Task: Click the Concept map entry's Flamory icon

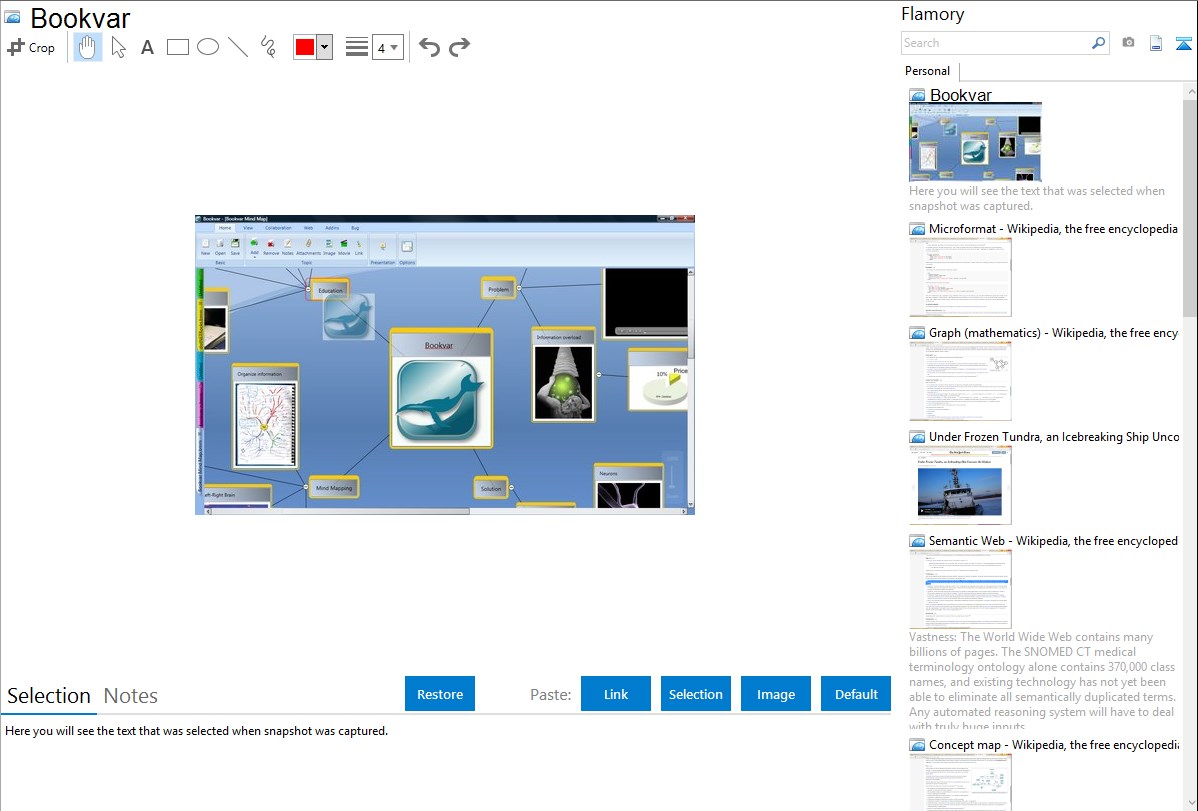Action: pos(918,745)
